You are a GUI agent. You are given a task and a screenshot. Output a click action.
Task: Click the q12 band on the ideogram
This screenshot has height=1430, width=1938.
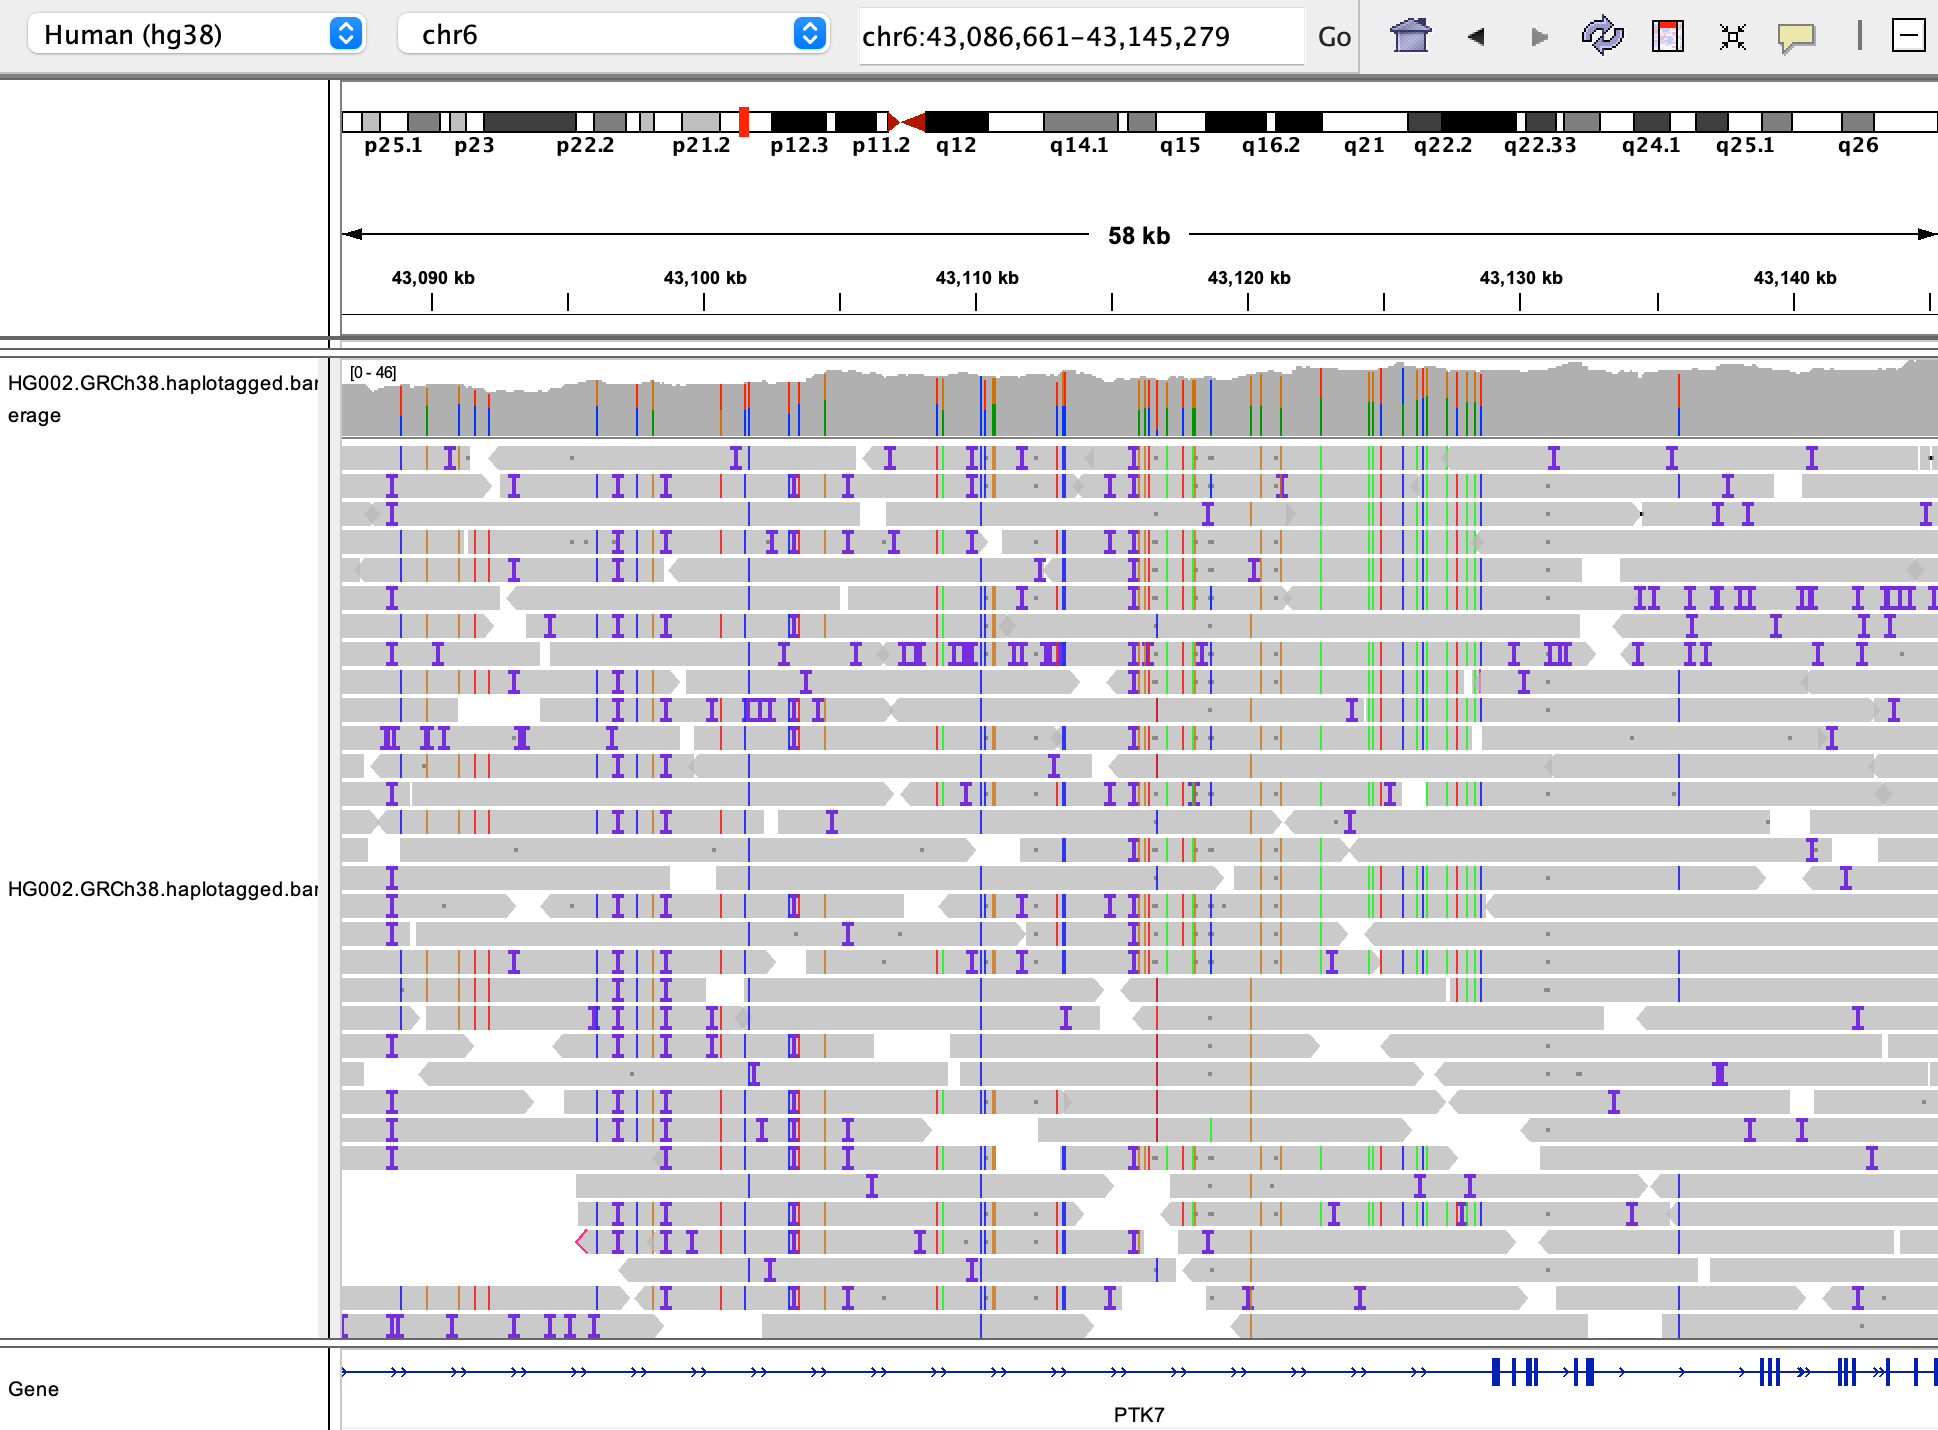point(957,122)
